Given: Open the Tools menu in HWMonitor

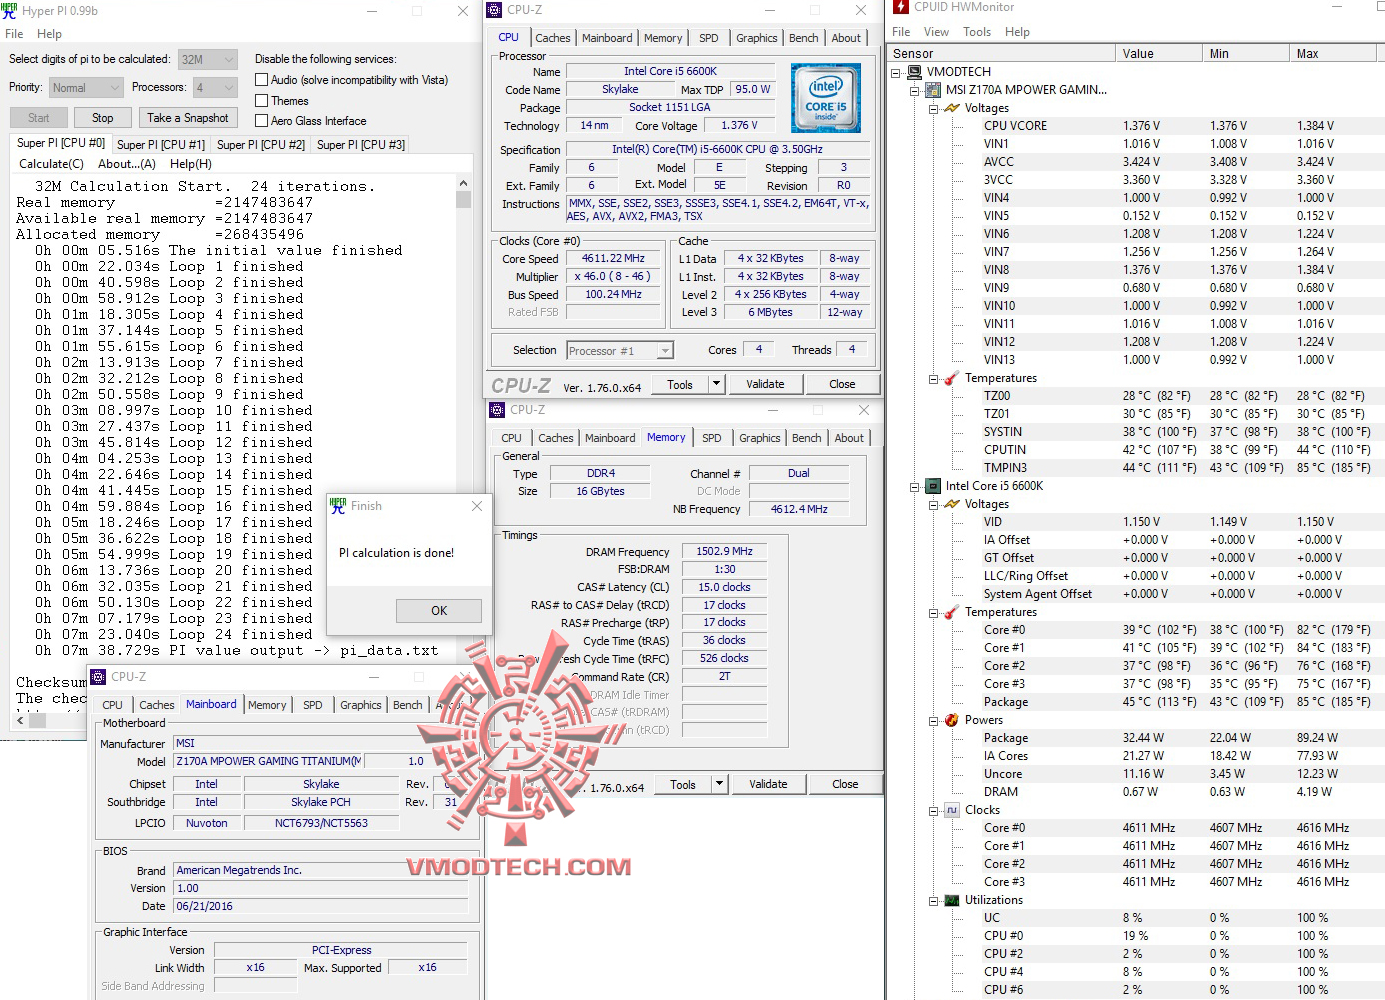Looking at the screenshot, I should pyautogui.click(x=976, y=31).
